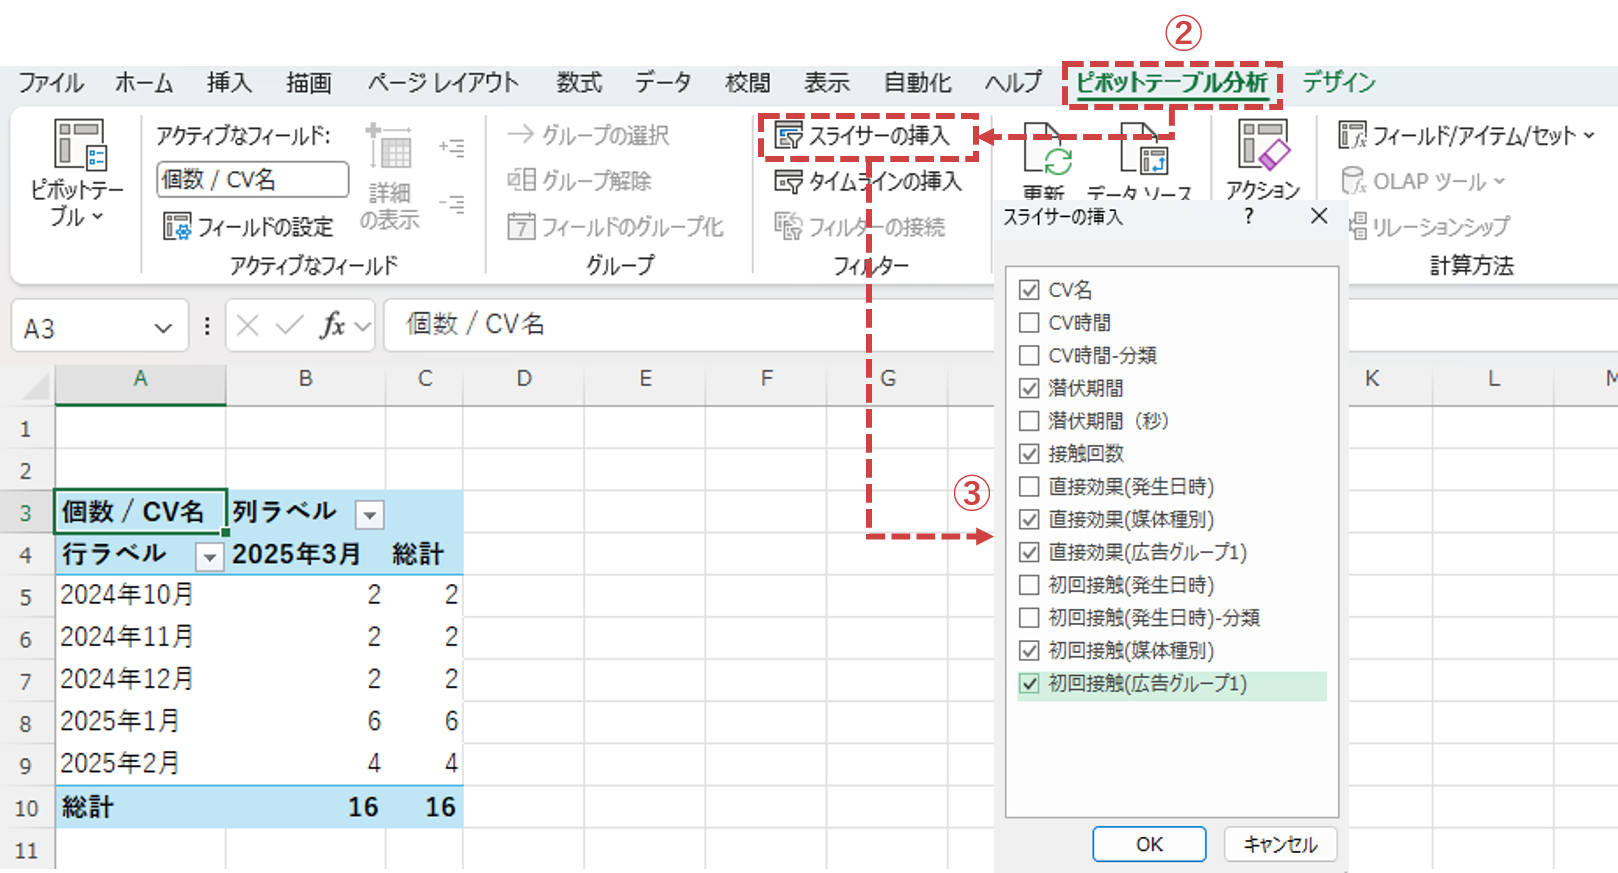This screenshot has width=1618, height=873.
Task: Switch to the デザイン tab
Action: [1339, 83]
